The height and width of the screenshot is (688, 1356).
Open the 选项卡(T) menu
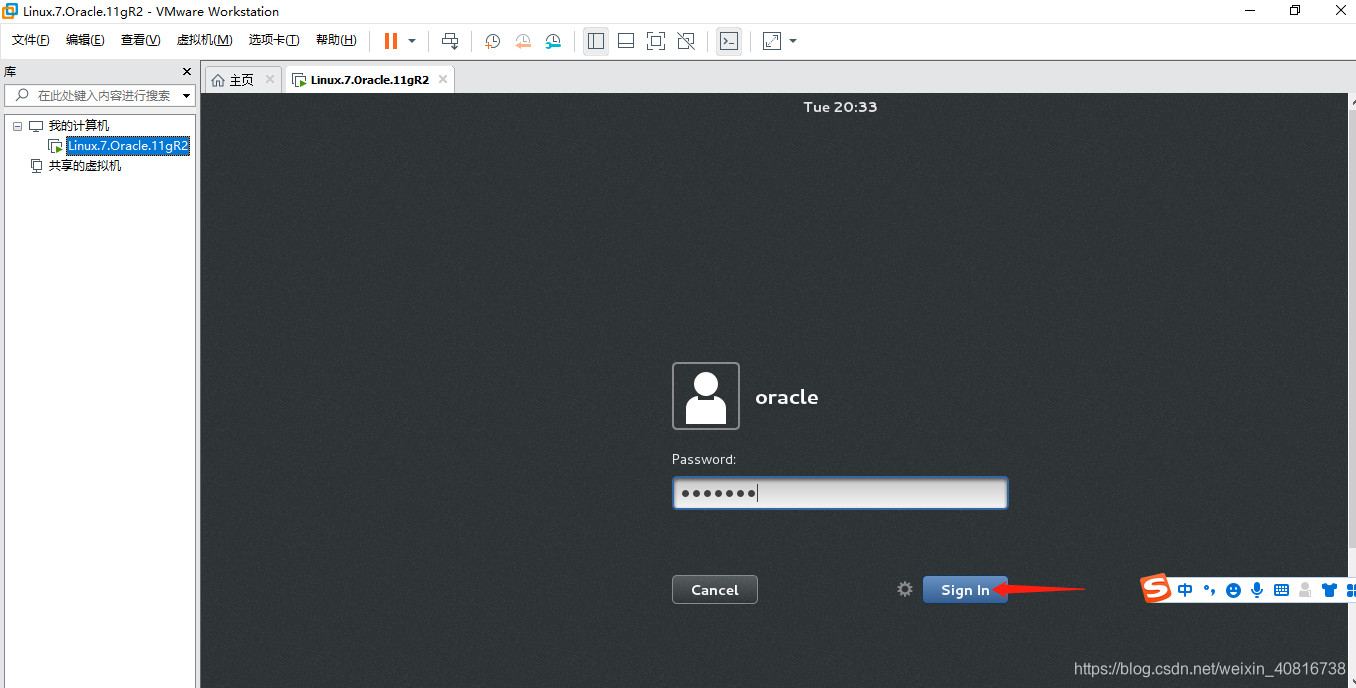pos(274,40)
